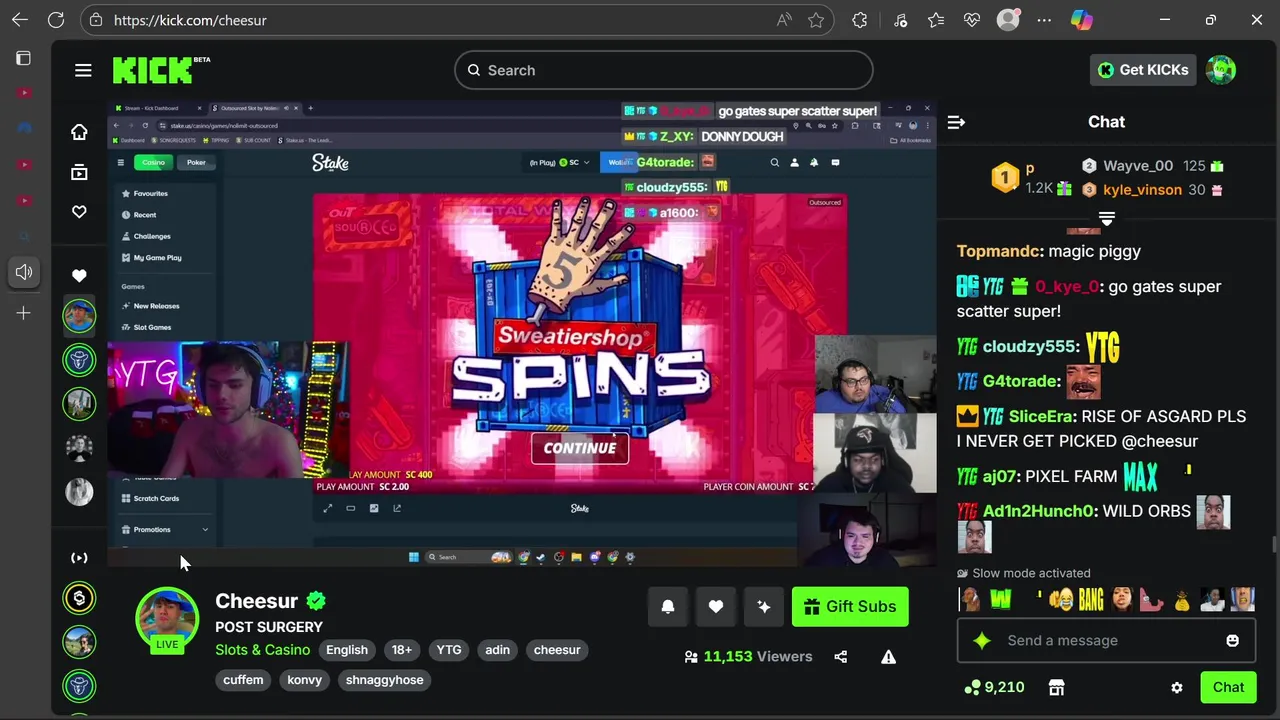Click the user avatar in top right
Image resolution: width=1280 pixels, height=720 pixels.
click(x=1221, y=70)
